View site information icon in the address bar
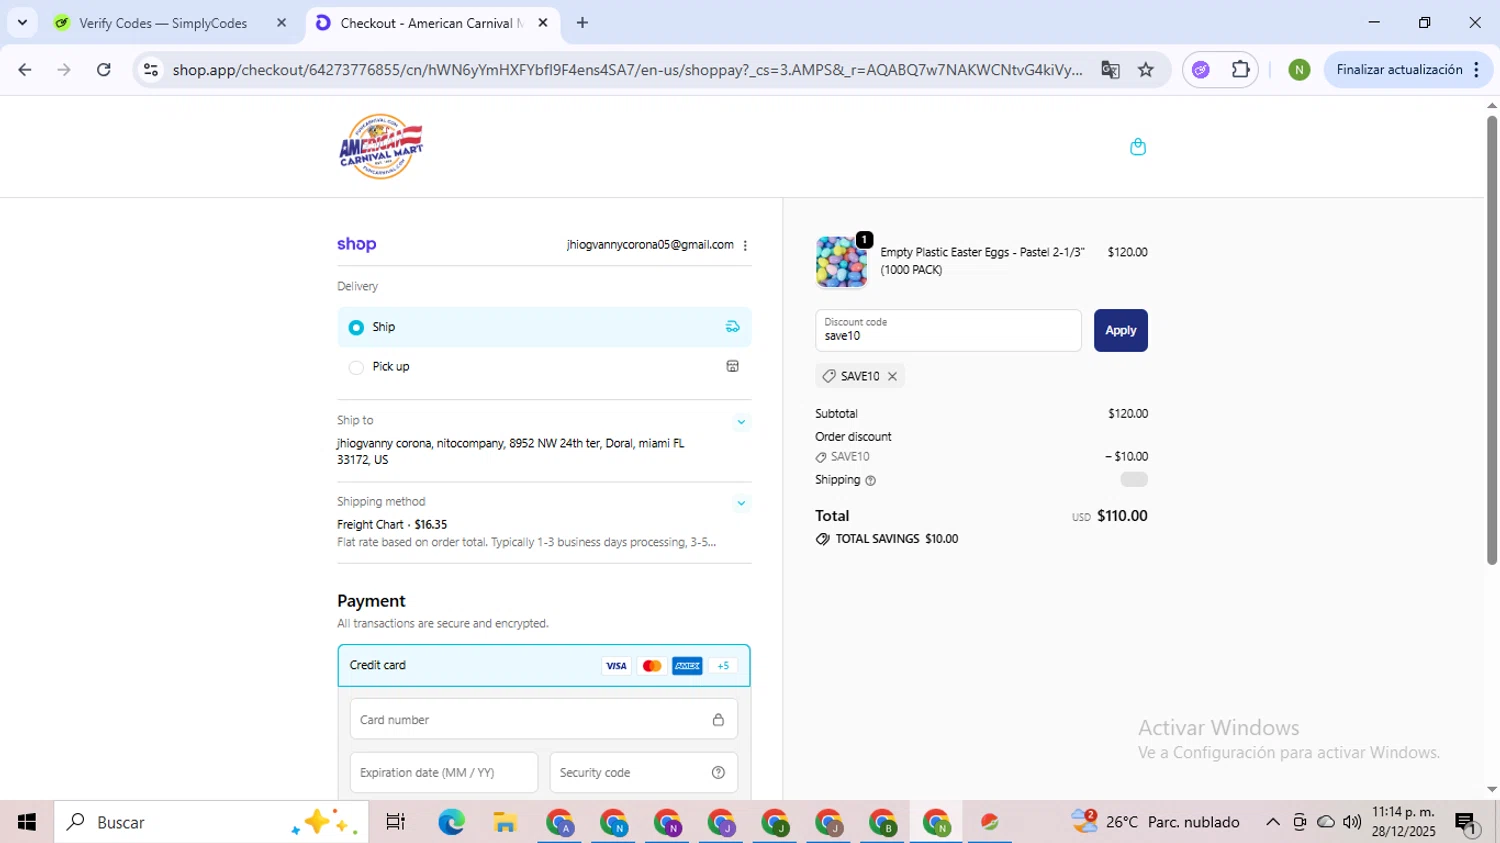 151,70
